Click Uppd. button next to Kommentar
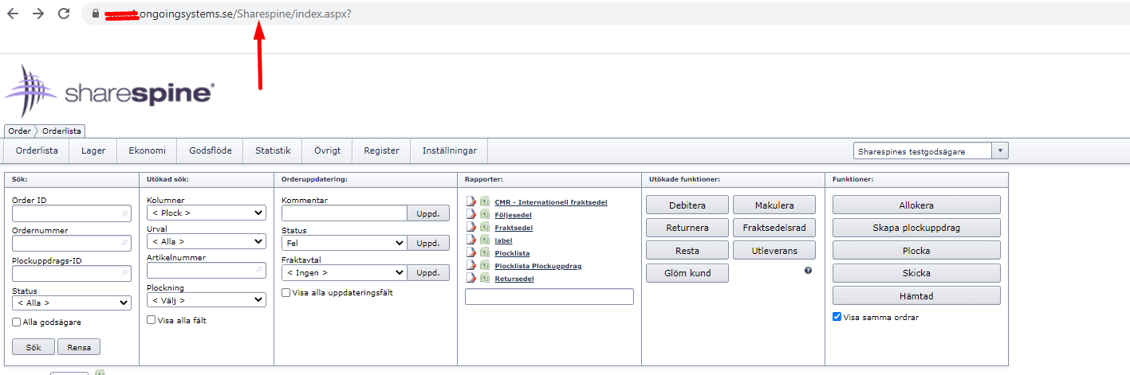 (429, 213)
